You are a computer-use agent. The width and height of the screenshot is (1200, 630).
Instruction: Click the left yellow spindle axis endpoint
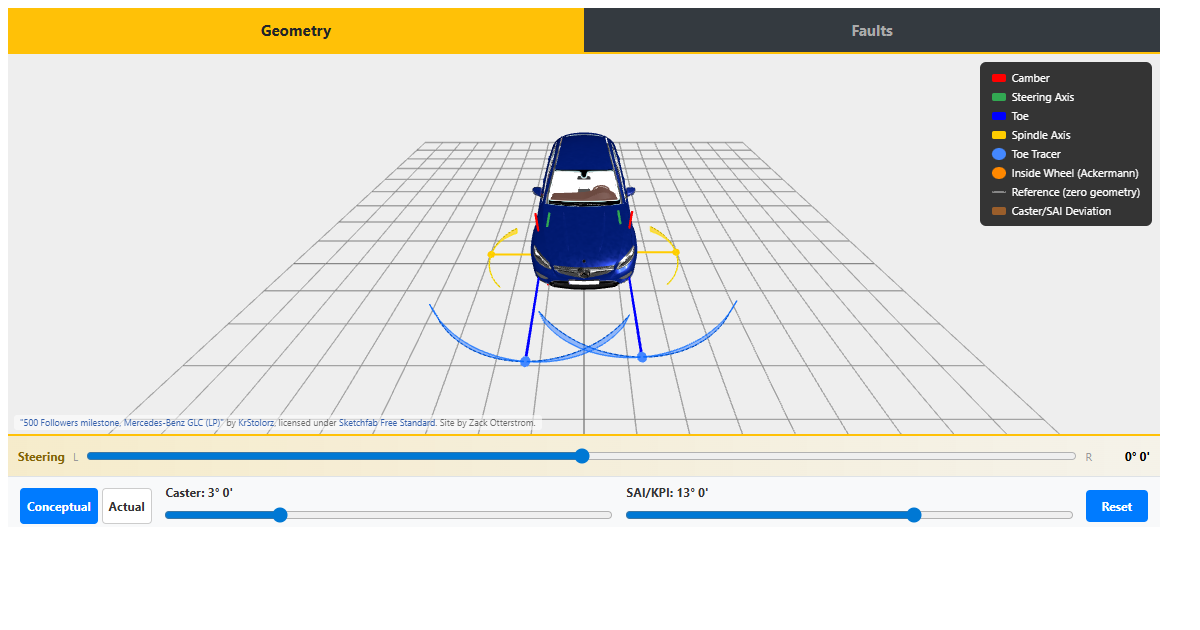pos(491,255)
